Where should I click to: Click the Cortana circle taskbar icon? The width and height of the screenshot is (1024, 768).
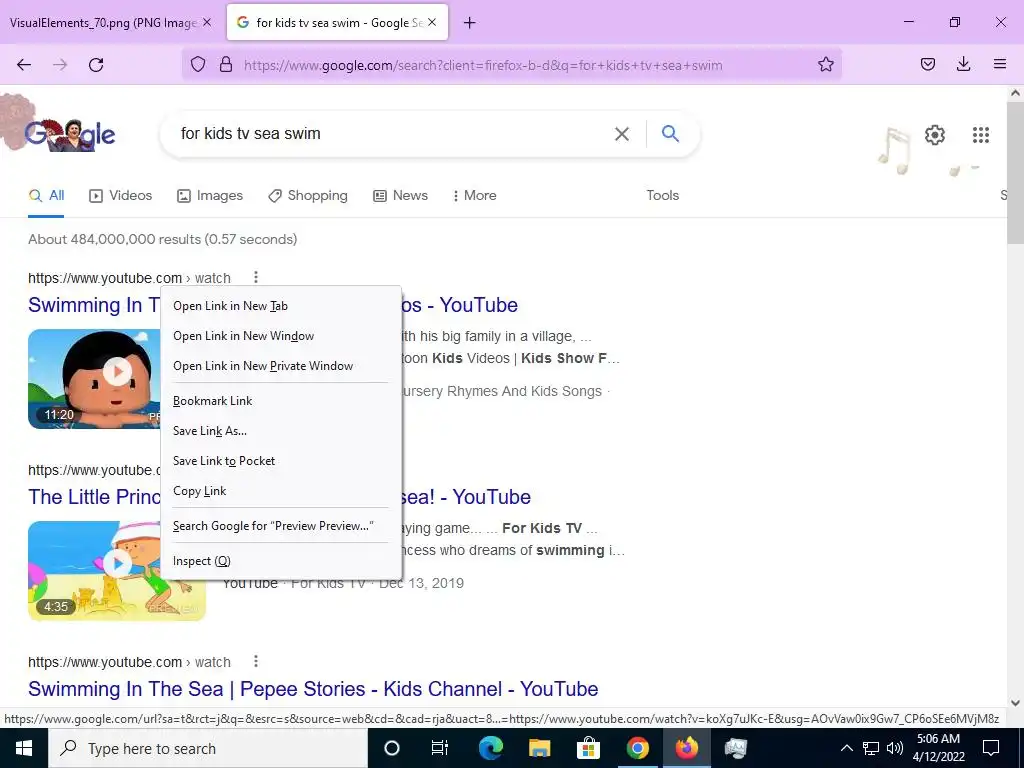(x=392, y=748)
